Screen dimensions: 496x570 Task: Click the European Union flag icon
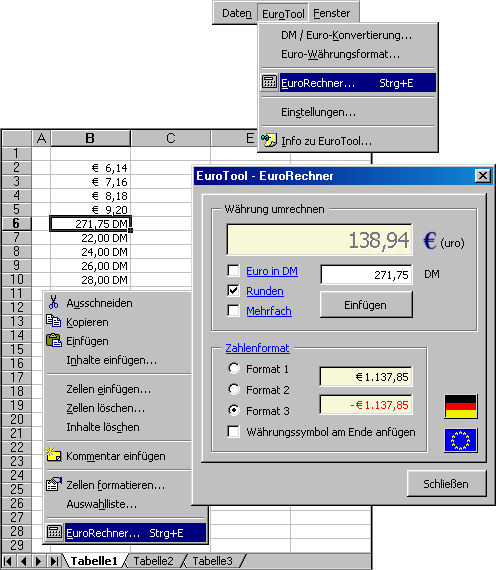point(460,440)
